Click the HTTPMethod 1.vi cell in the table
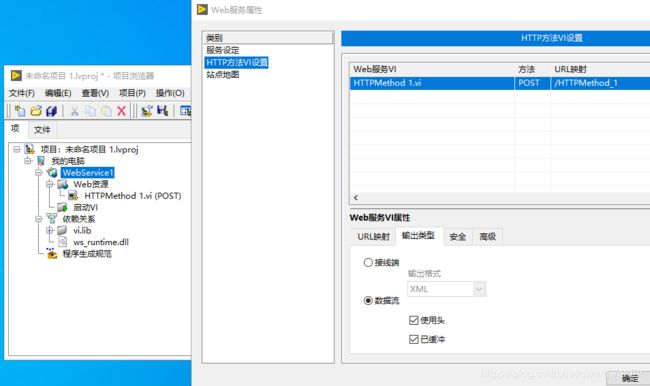This screenshot has width=650, height=386. (432, 83)
